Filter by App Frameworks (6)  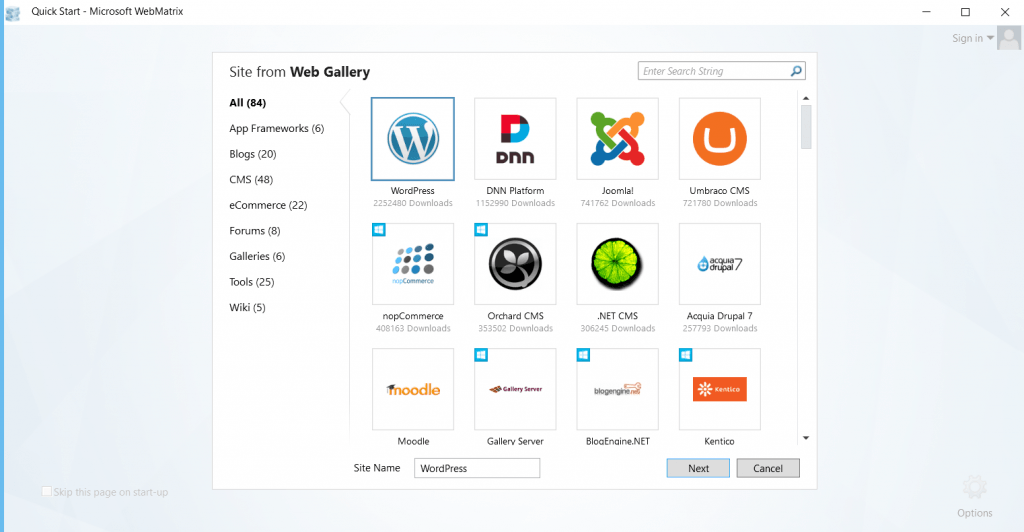(276, 128)
